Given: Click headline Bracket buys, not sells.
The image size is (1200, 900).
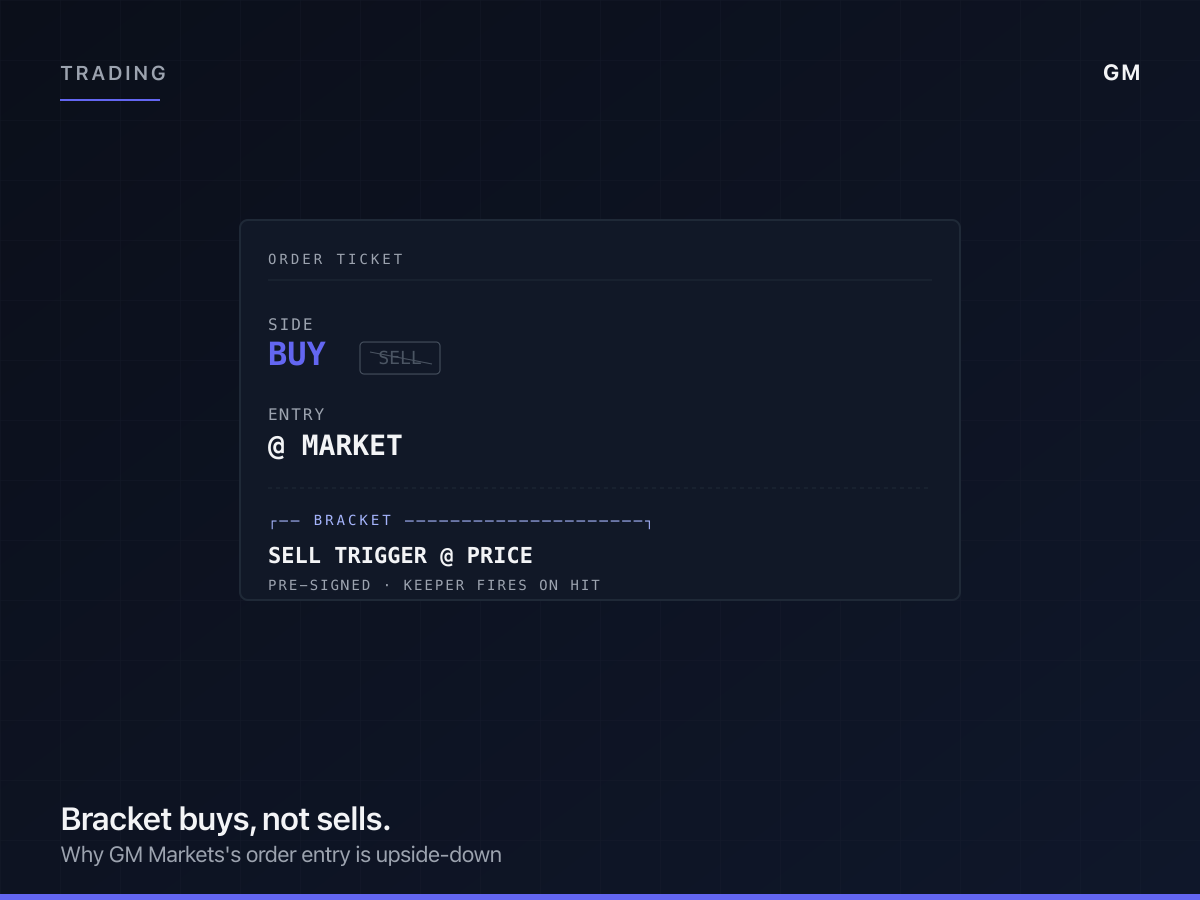Looking at the screenshot, I should click(x=225, y=819).
